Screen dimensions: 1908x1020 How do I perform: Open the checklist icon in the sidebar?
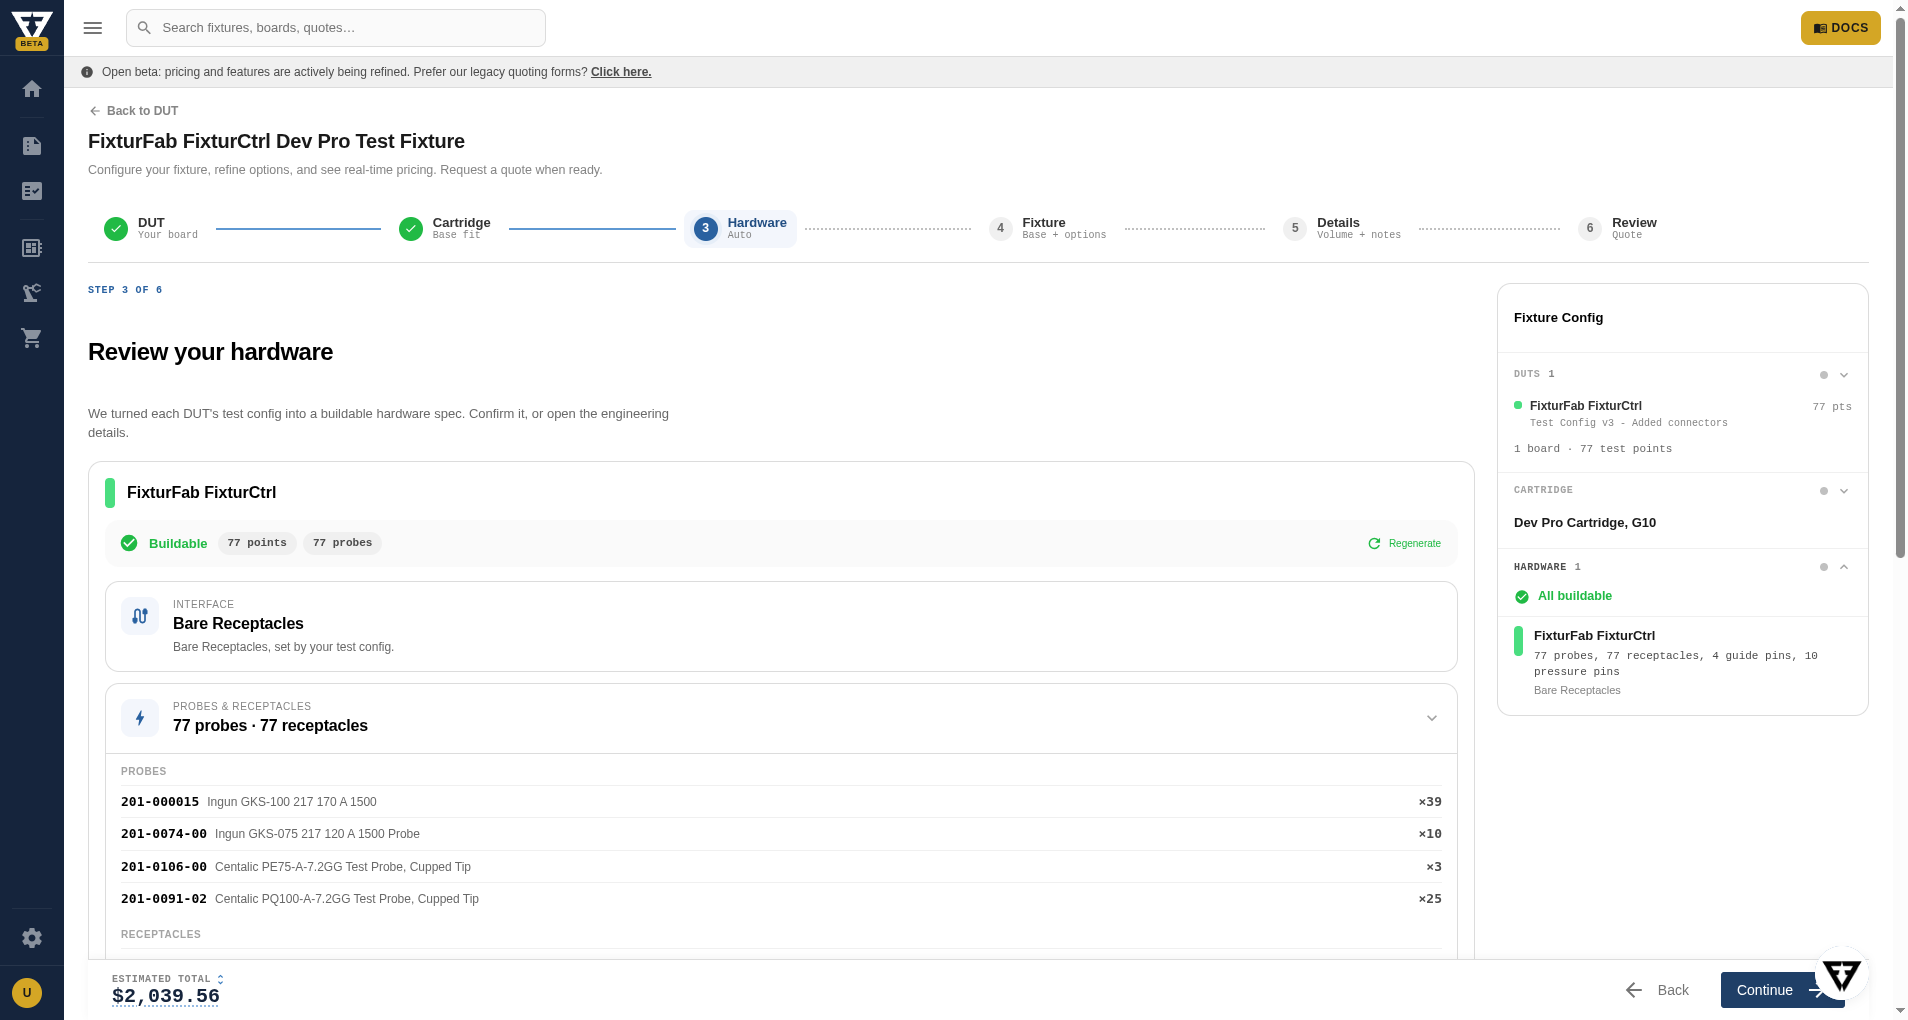pyautogui.click(x=32, y=191)
